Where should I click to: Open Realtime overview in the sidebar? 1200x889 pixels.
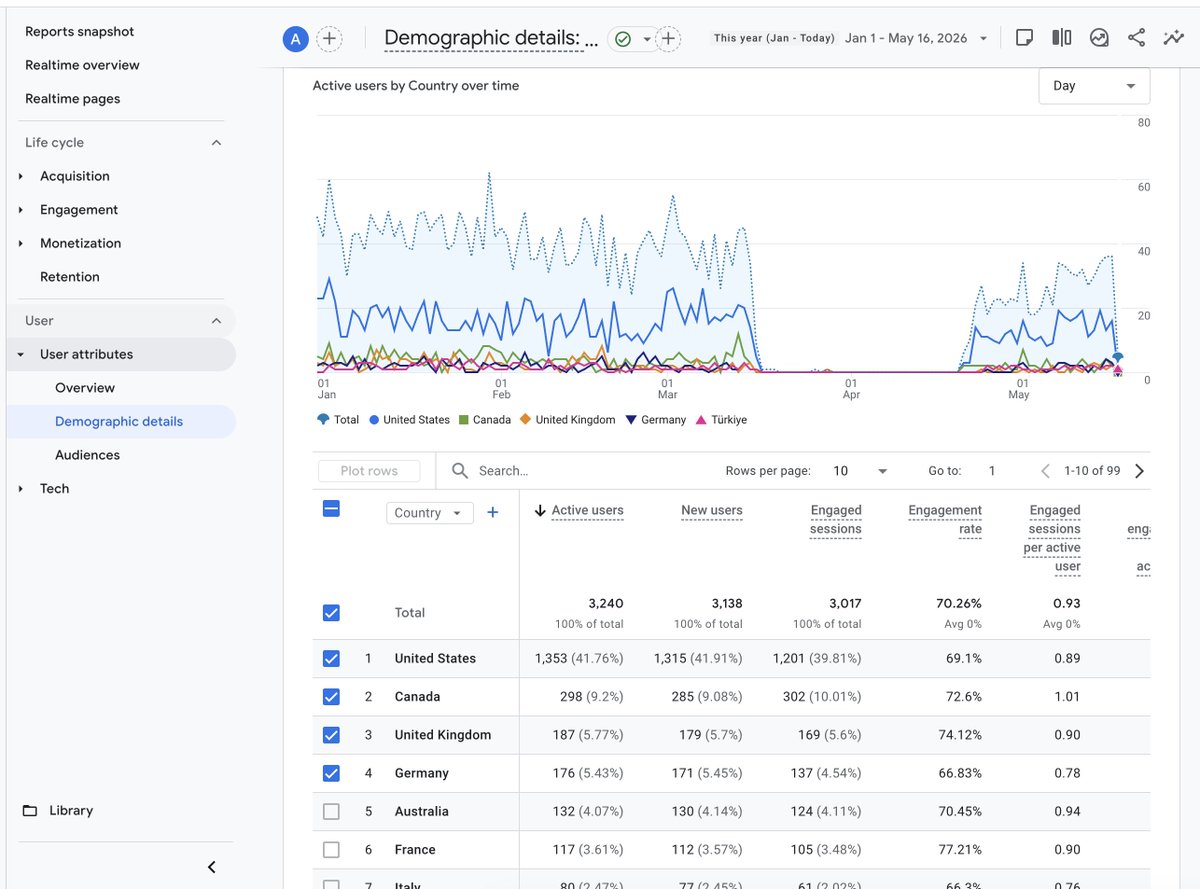point(82,65)
